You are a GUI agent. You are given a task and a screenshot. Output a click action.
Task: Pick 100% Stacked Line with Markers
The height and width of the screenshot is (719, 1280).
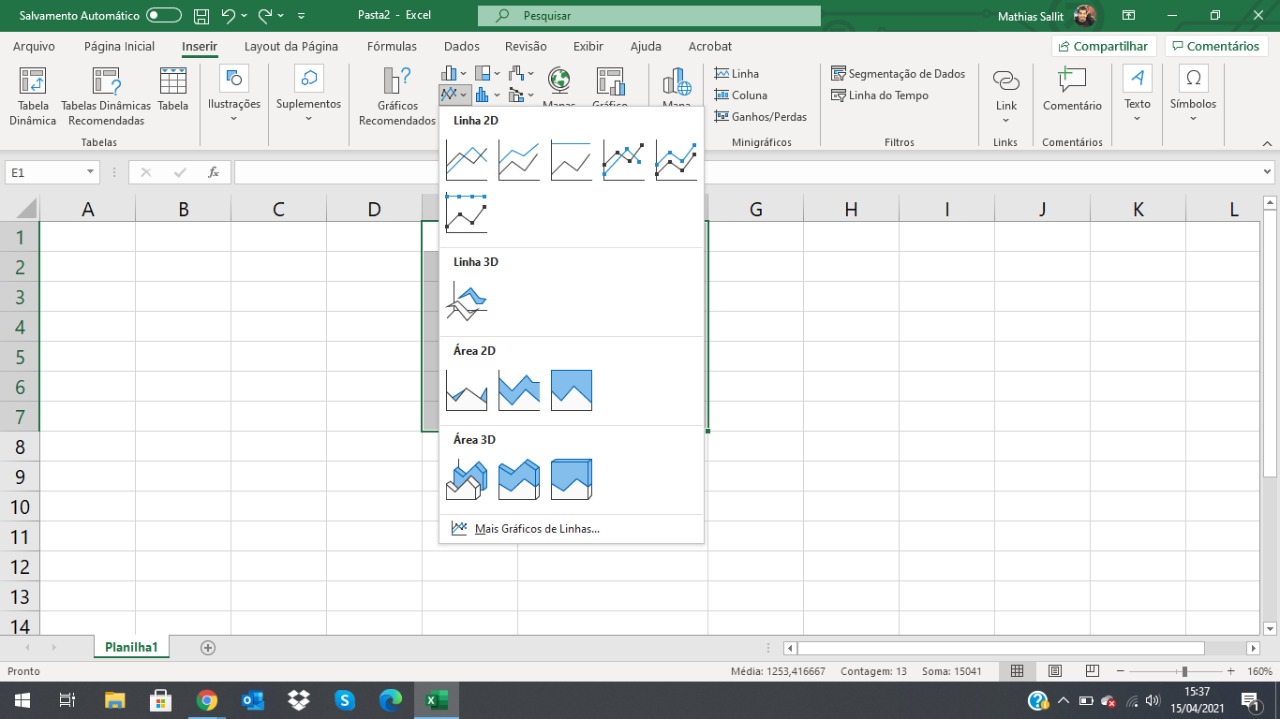(x=466, y=213)
